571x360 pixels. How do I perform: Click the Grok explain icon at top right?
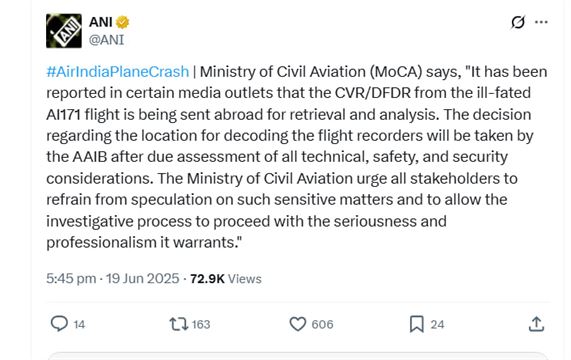(x=518, y=22)
